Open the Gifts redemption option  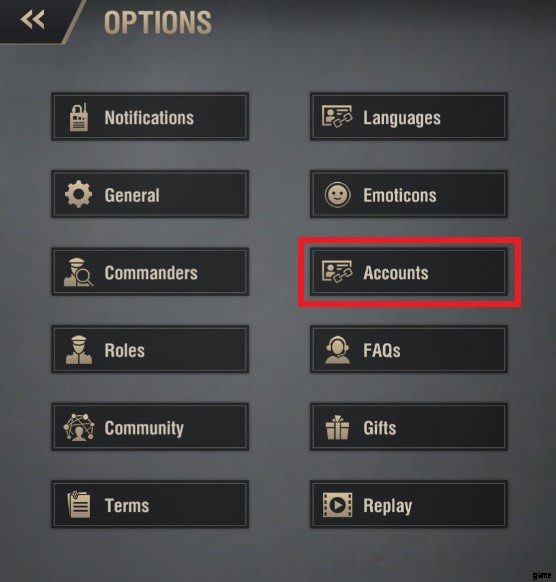(409, 427)
